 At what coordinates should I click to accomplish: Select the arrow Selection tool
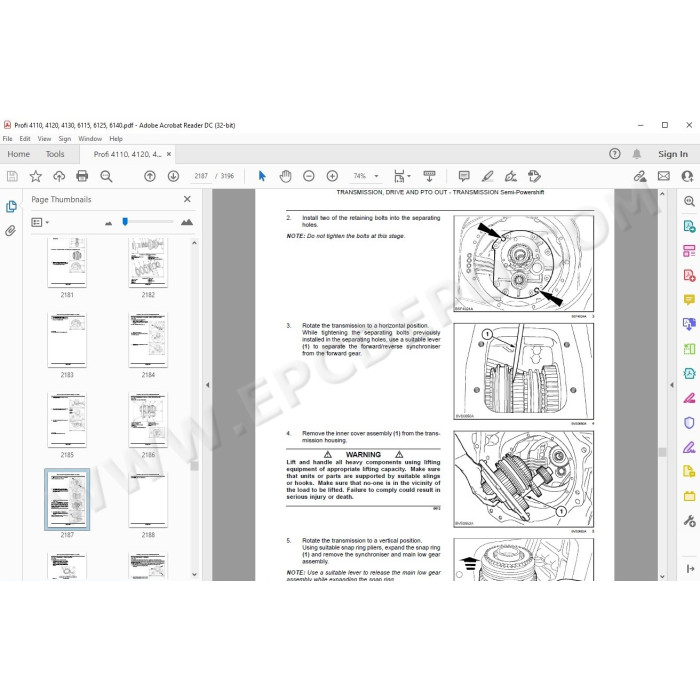point(262,176)
